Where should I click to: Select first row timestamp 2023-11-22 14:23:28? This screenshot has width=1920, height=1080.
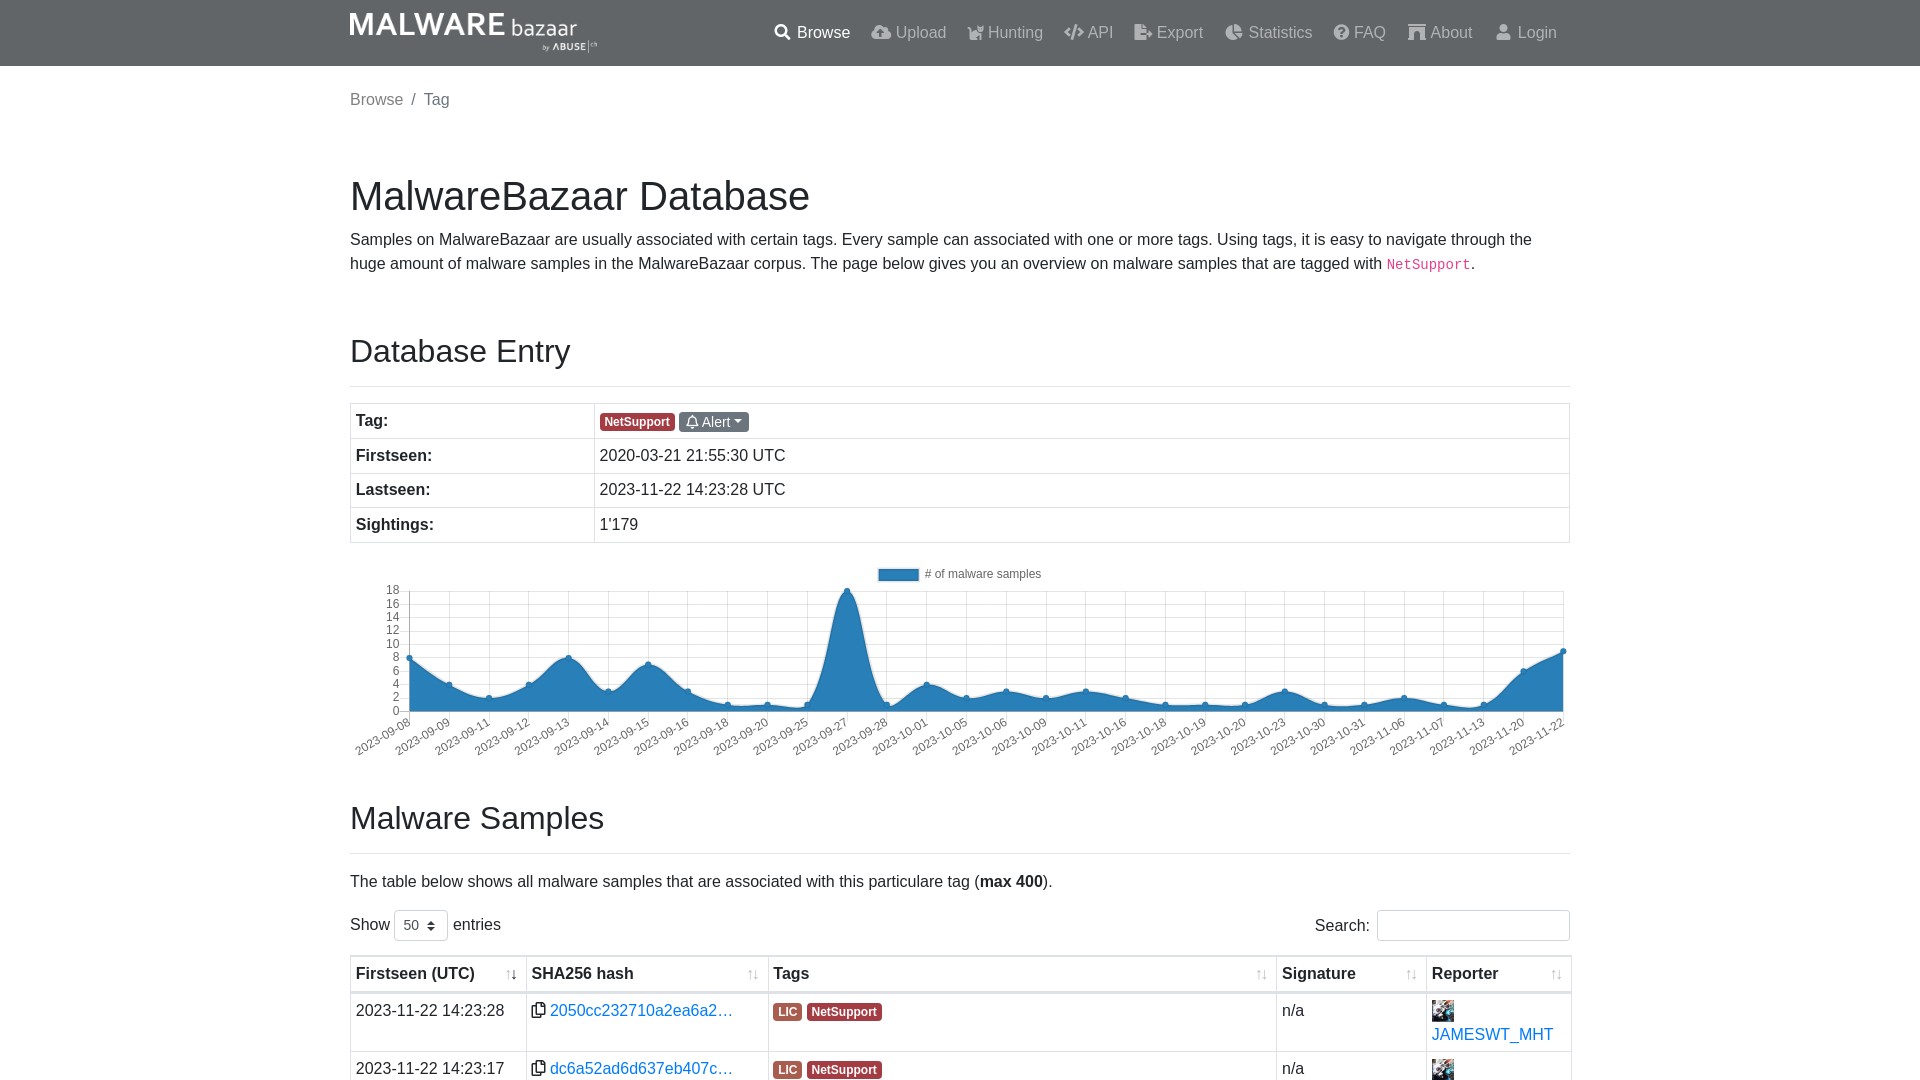[x=430, y=1011]
